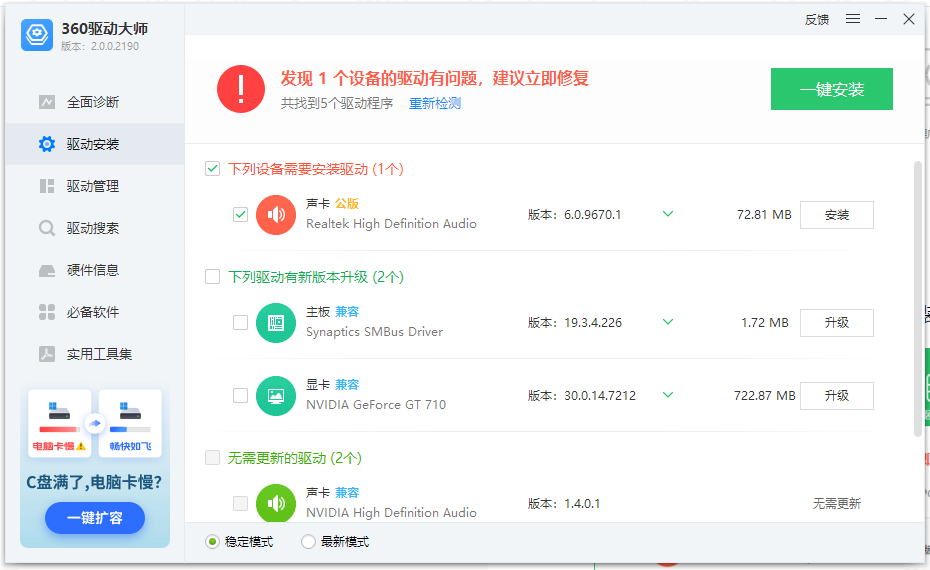Click the 无需更新的驱动 group checkbox

(x=212, y=457)
